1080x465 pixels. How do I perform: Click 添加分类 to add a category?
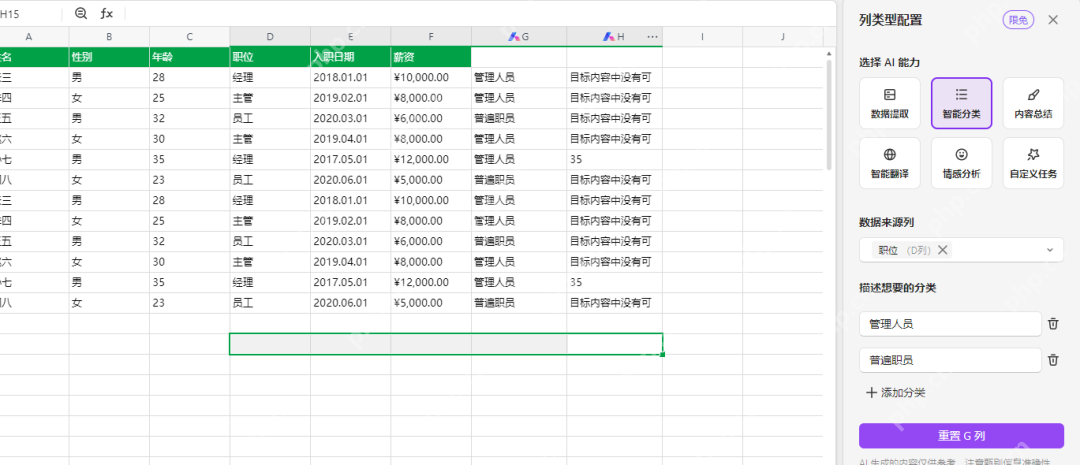[895, 393]
